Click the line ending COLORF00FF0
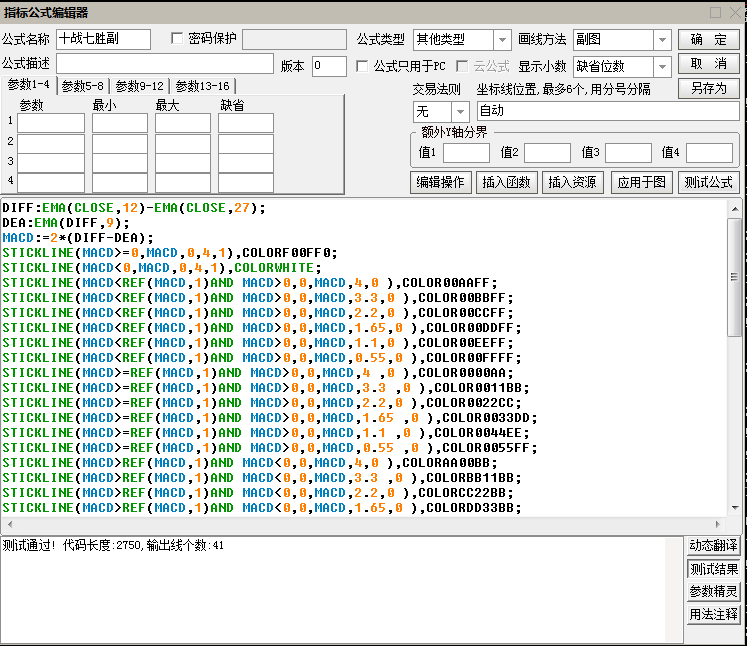Viewport: 747px width, 646px height. pos(170,253)
